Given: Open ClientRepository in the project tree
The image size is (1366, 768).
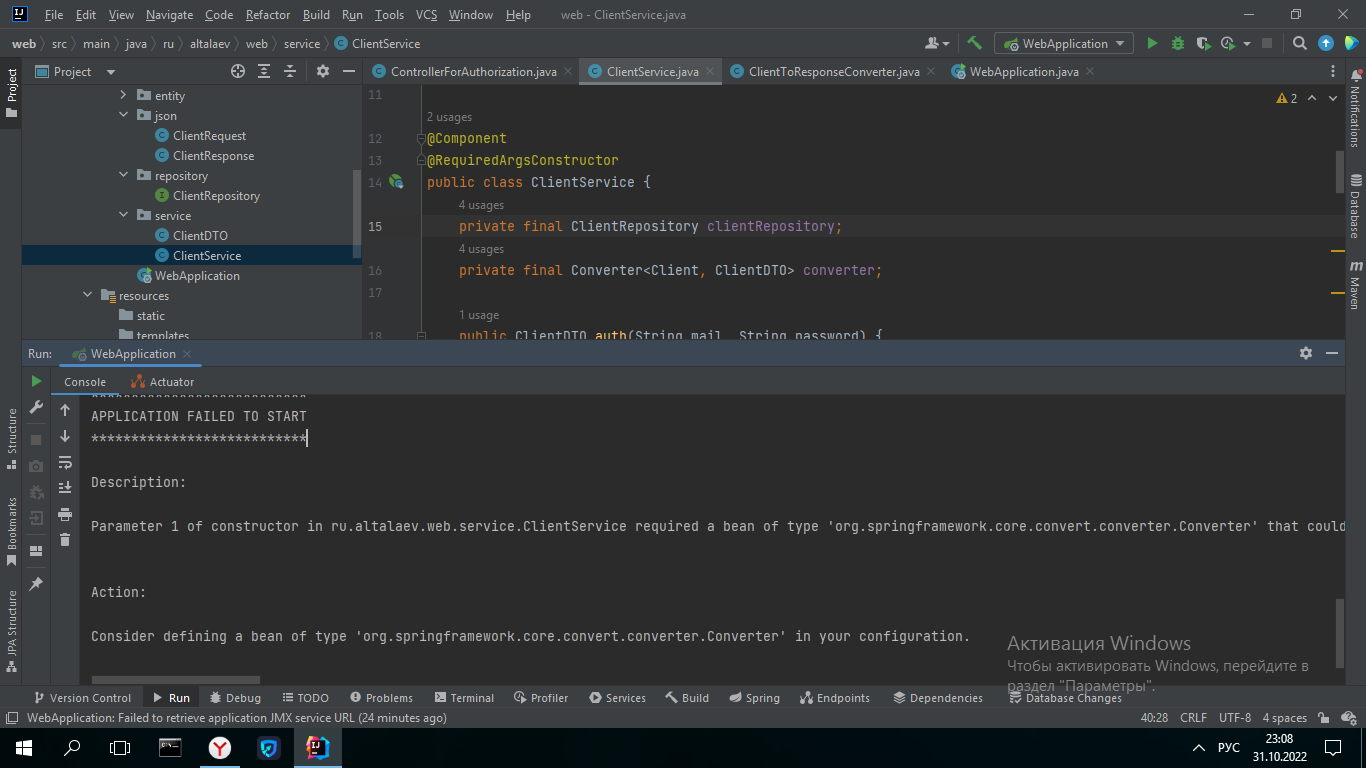Looking at the screenshot, I should pos(216,196).
